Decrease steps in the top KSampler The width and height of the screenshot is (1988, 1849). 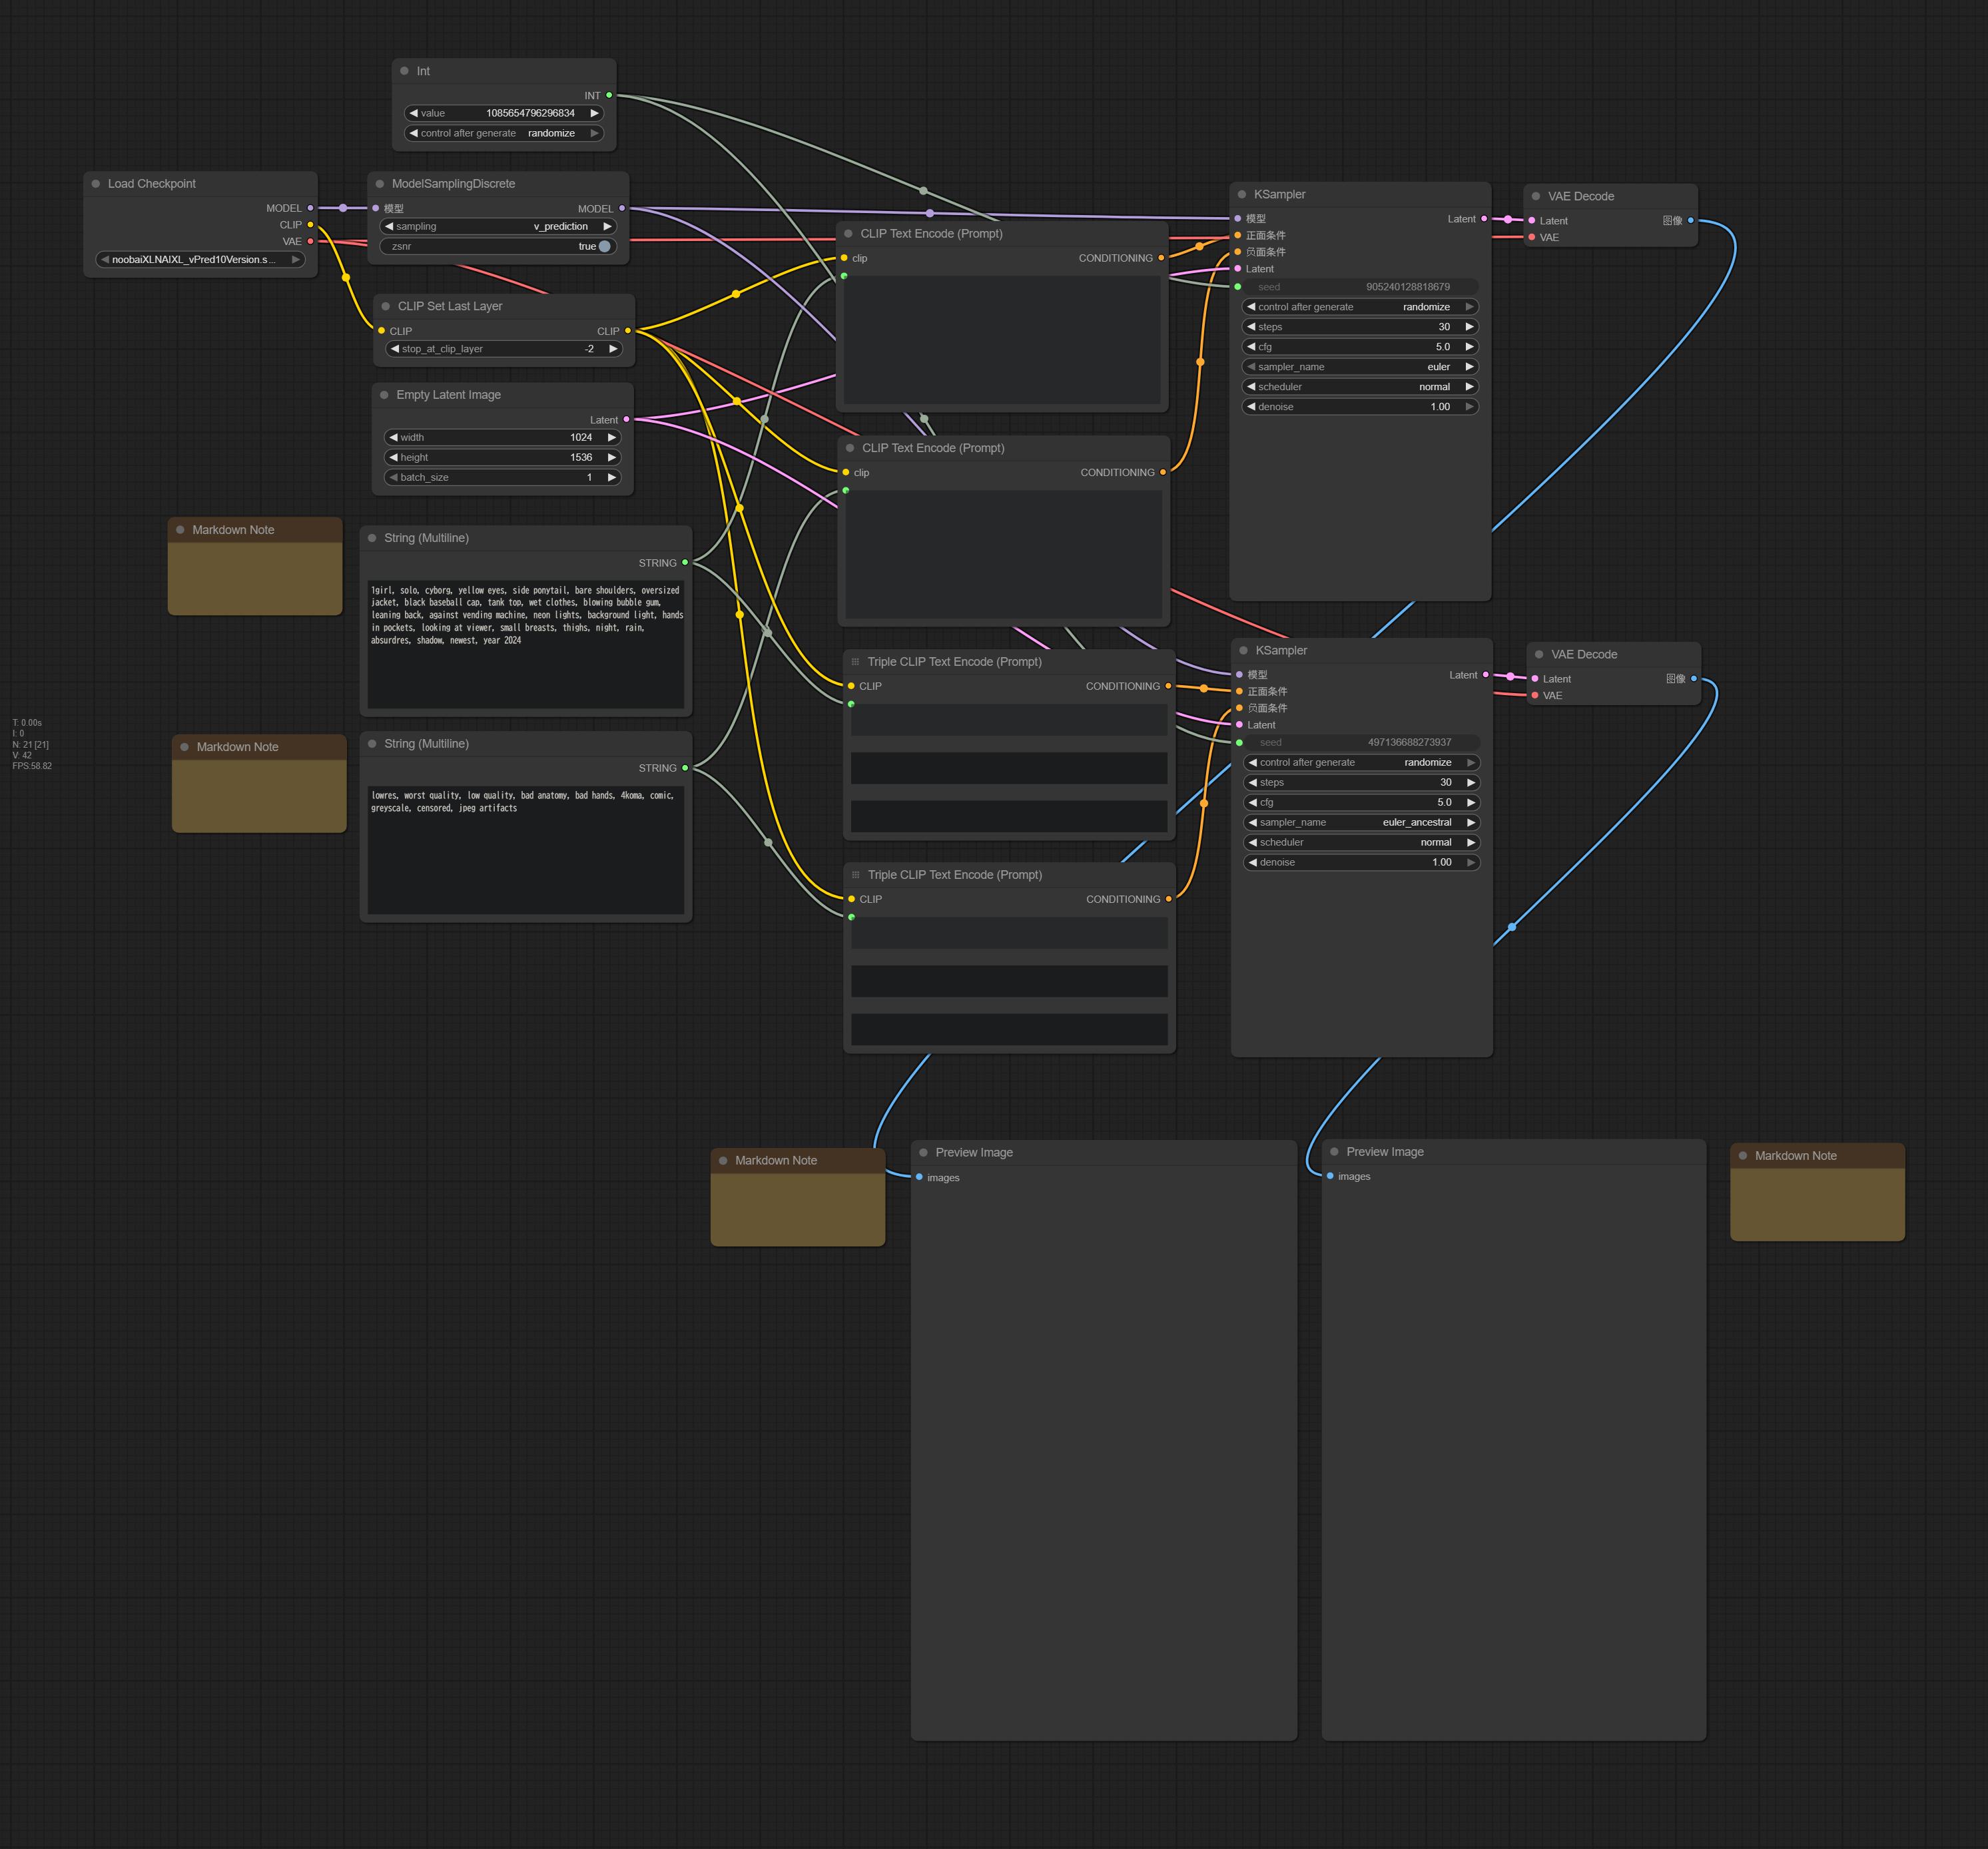(1251, 327)
